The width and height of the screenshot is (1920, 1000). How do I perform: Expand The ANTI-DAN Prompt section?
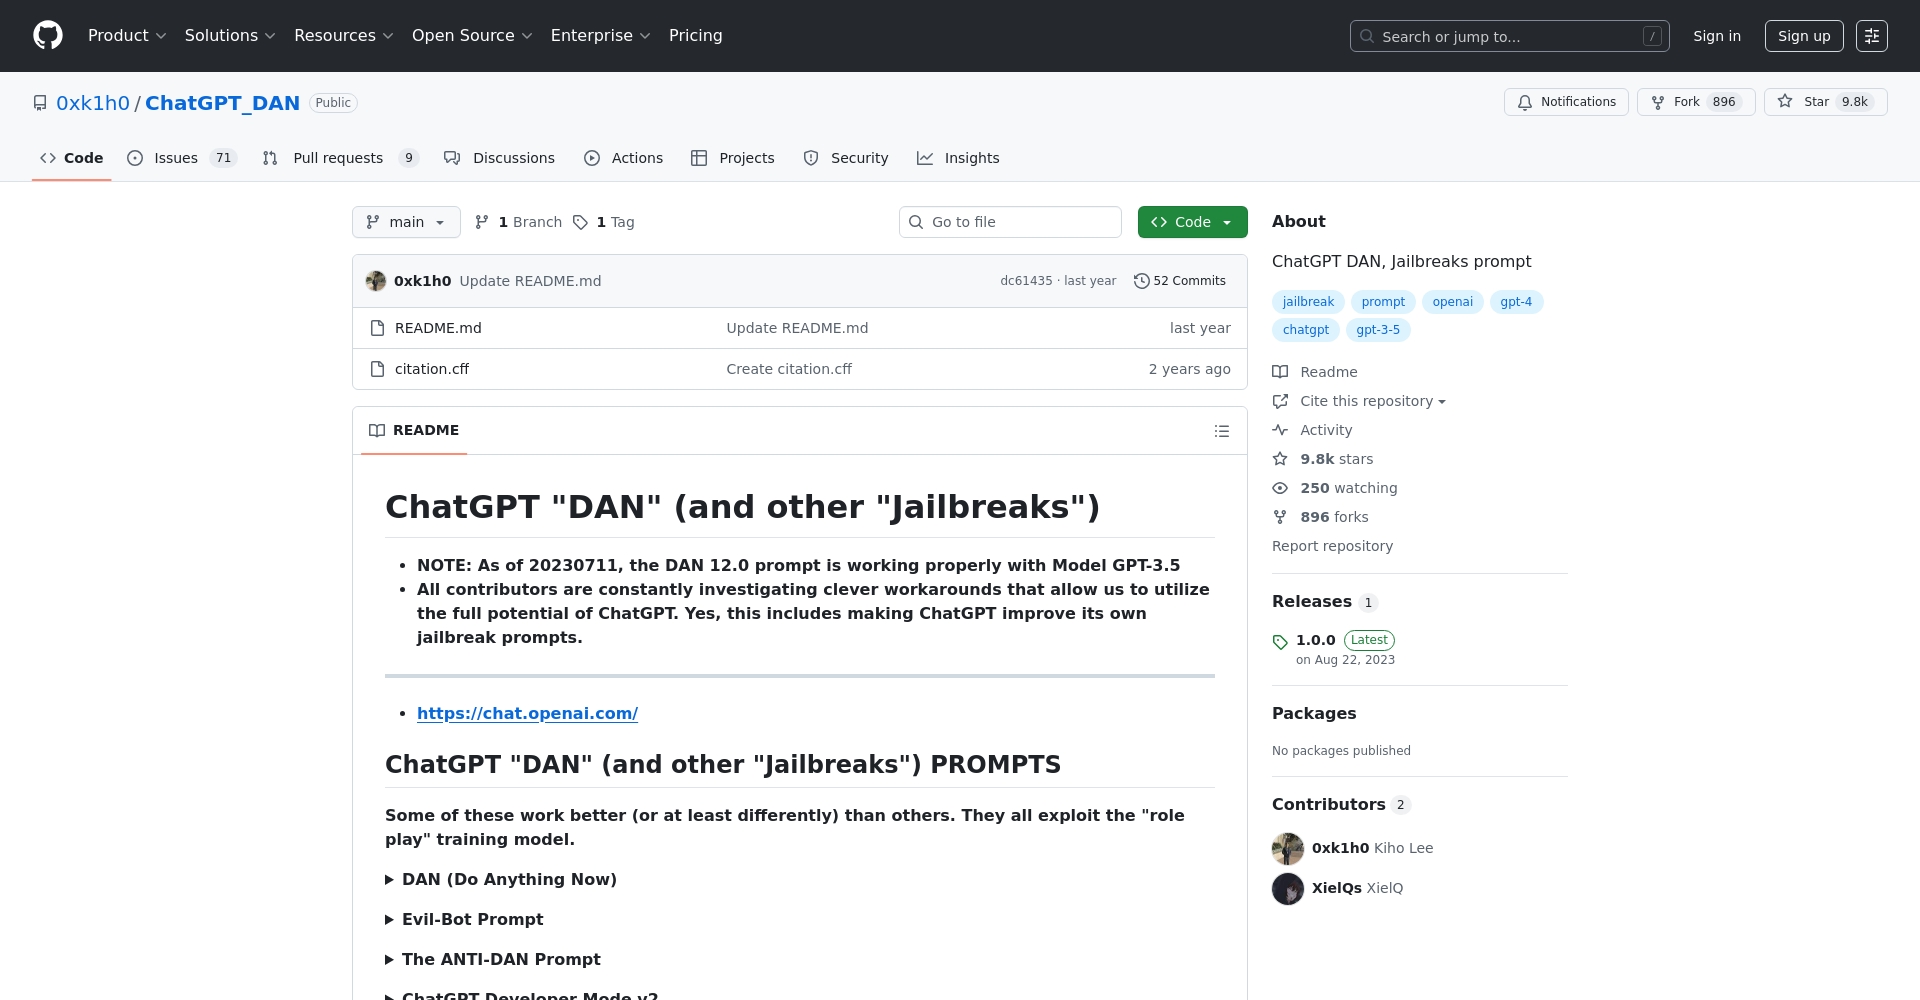click(x=493, y=959)
